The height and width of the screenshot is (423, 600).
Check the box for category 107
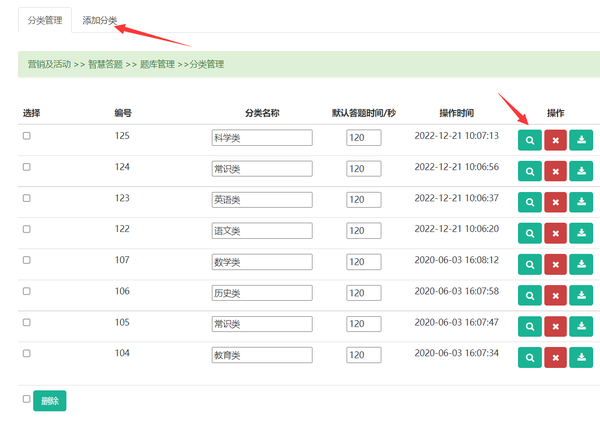click(26, 260)
